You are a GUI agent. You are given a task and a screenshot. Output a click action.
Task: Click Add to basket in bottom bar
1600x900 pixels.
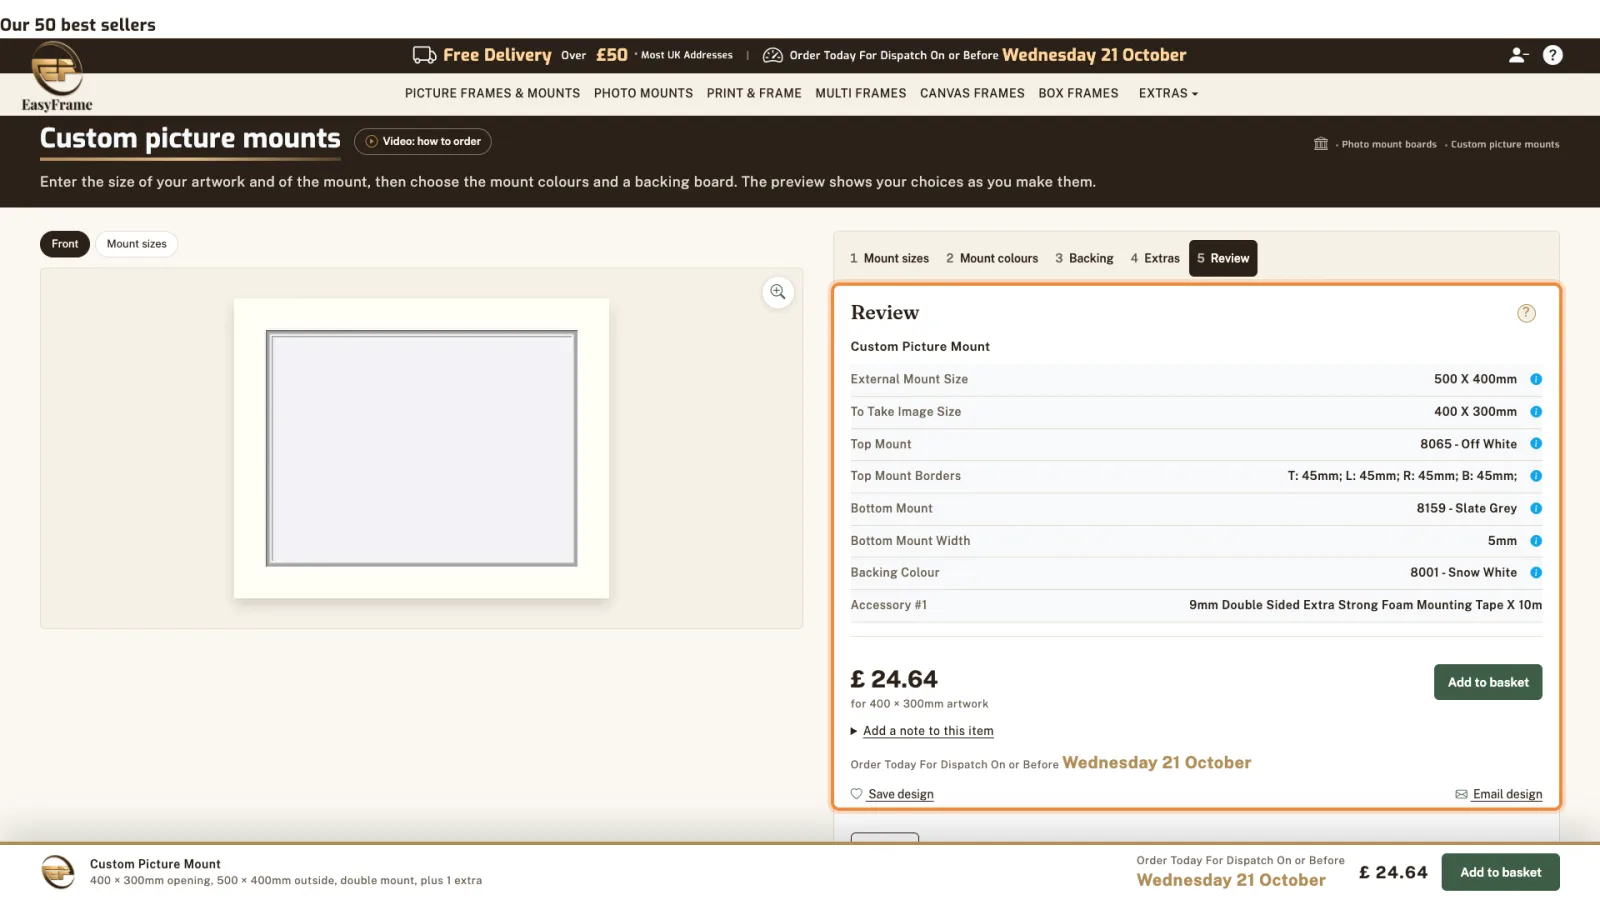[1500, 872]
